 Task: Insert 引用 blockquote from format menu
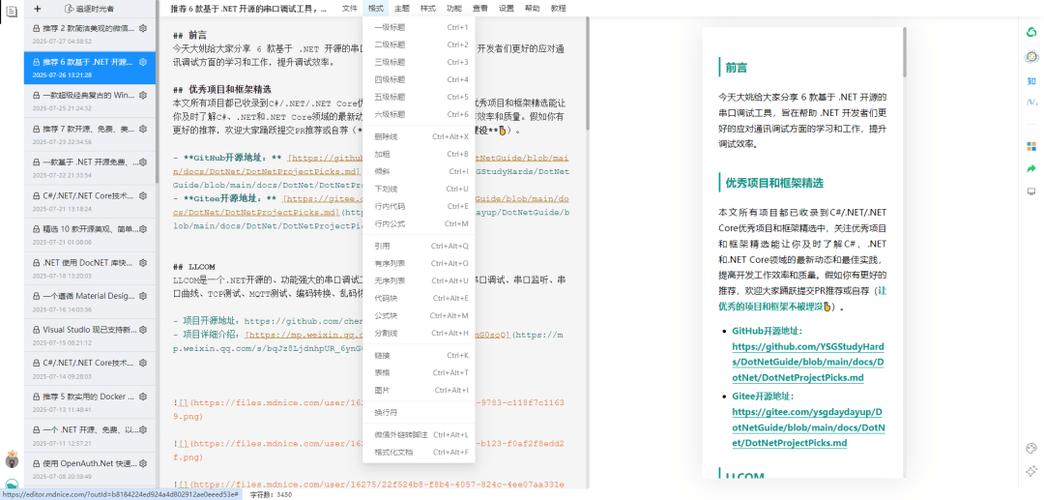(419, 246)
